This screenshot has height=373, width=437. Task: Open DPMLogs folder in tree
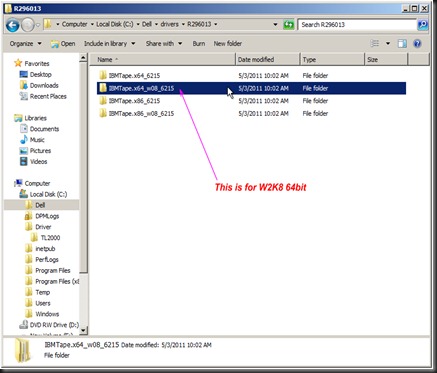coord(47,216)
